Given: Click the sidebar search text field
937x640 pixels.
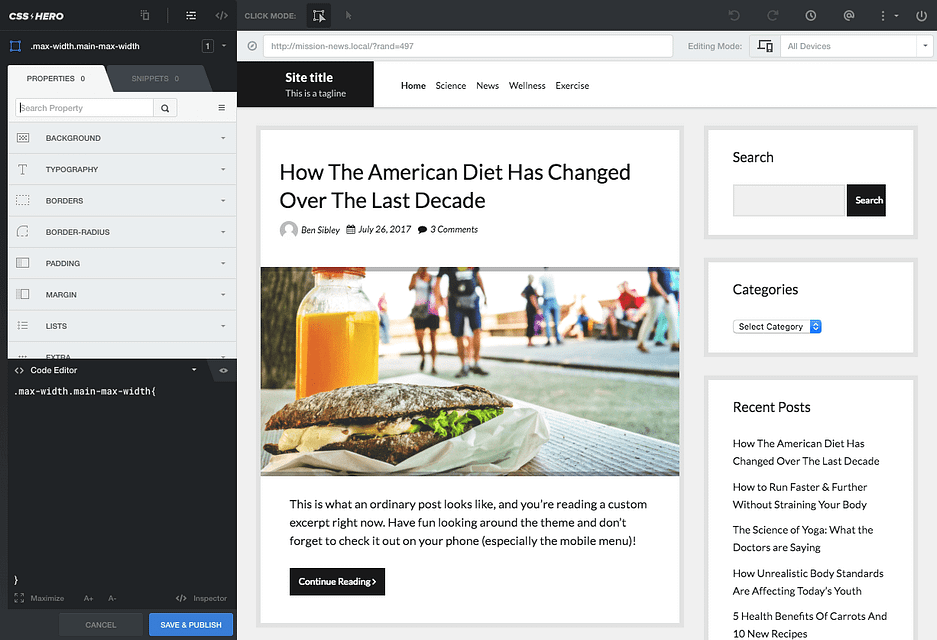Looking at the screenshot, I should click(789, 200).
